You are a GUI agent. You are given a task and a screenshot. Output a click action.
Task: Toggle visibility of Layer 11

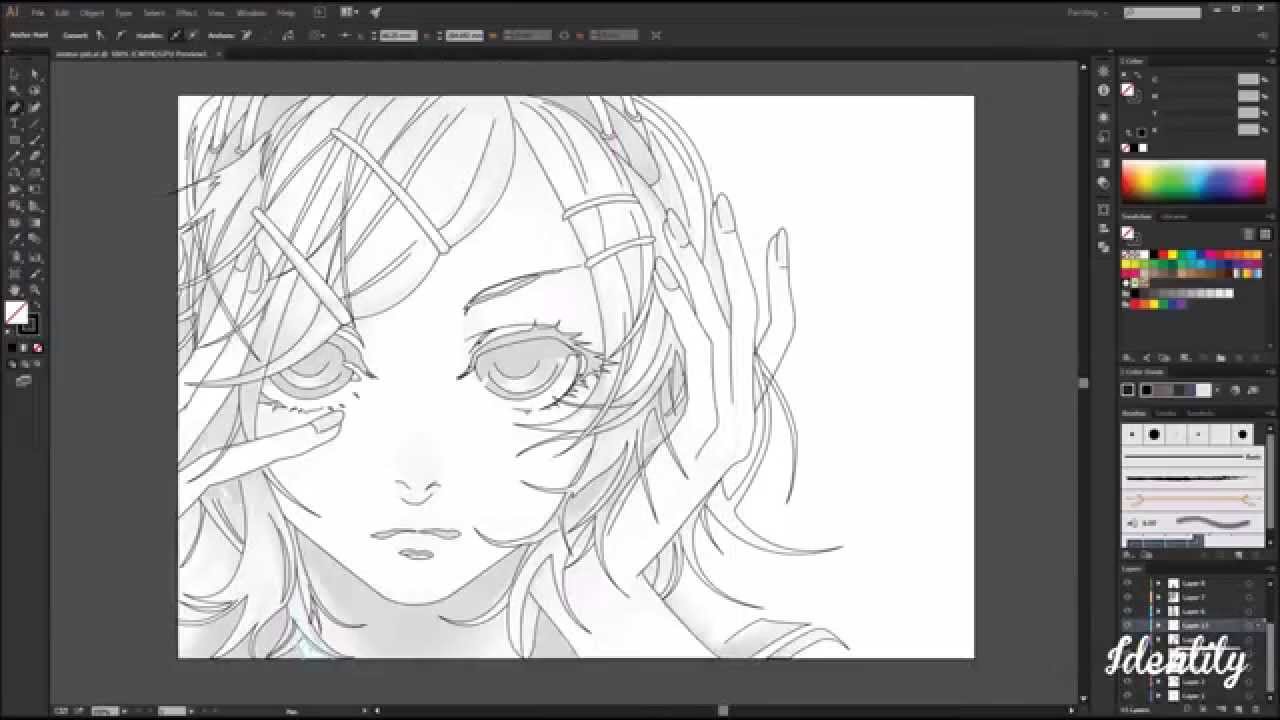point(1125,624)
